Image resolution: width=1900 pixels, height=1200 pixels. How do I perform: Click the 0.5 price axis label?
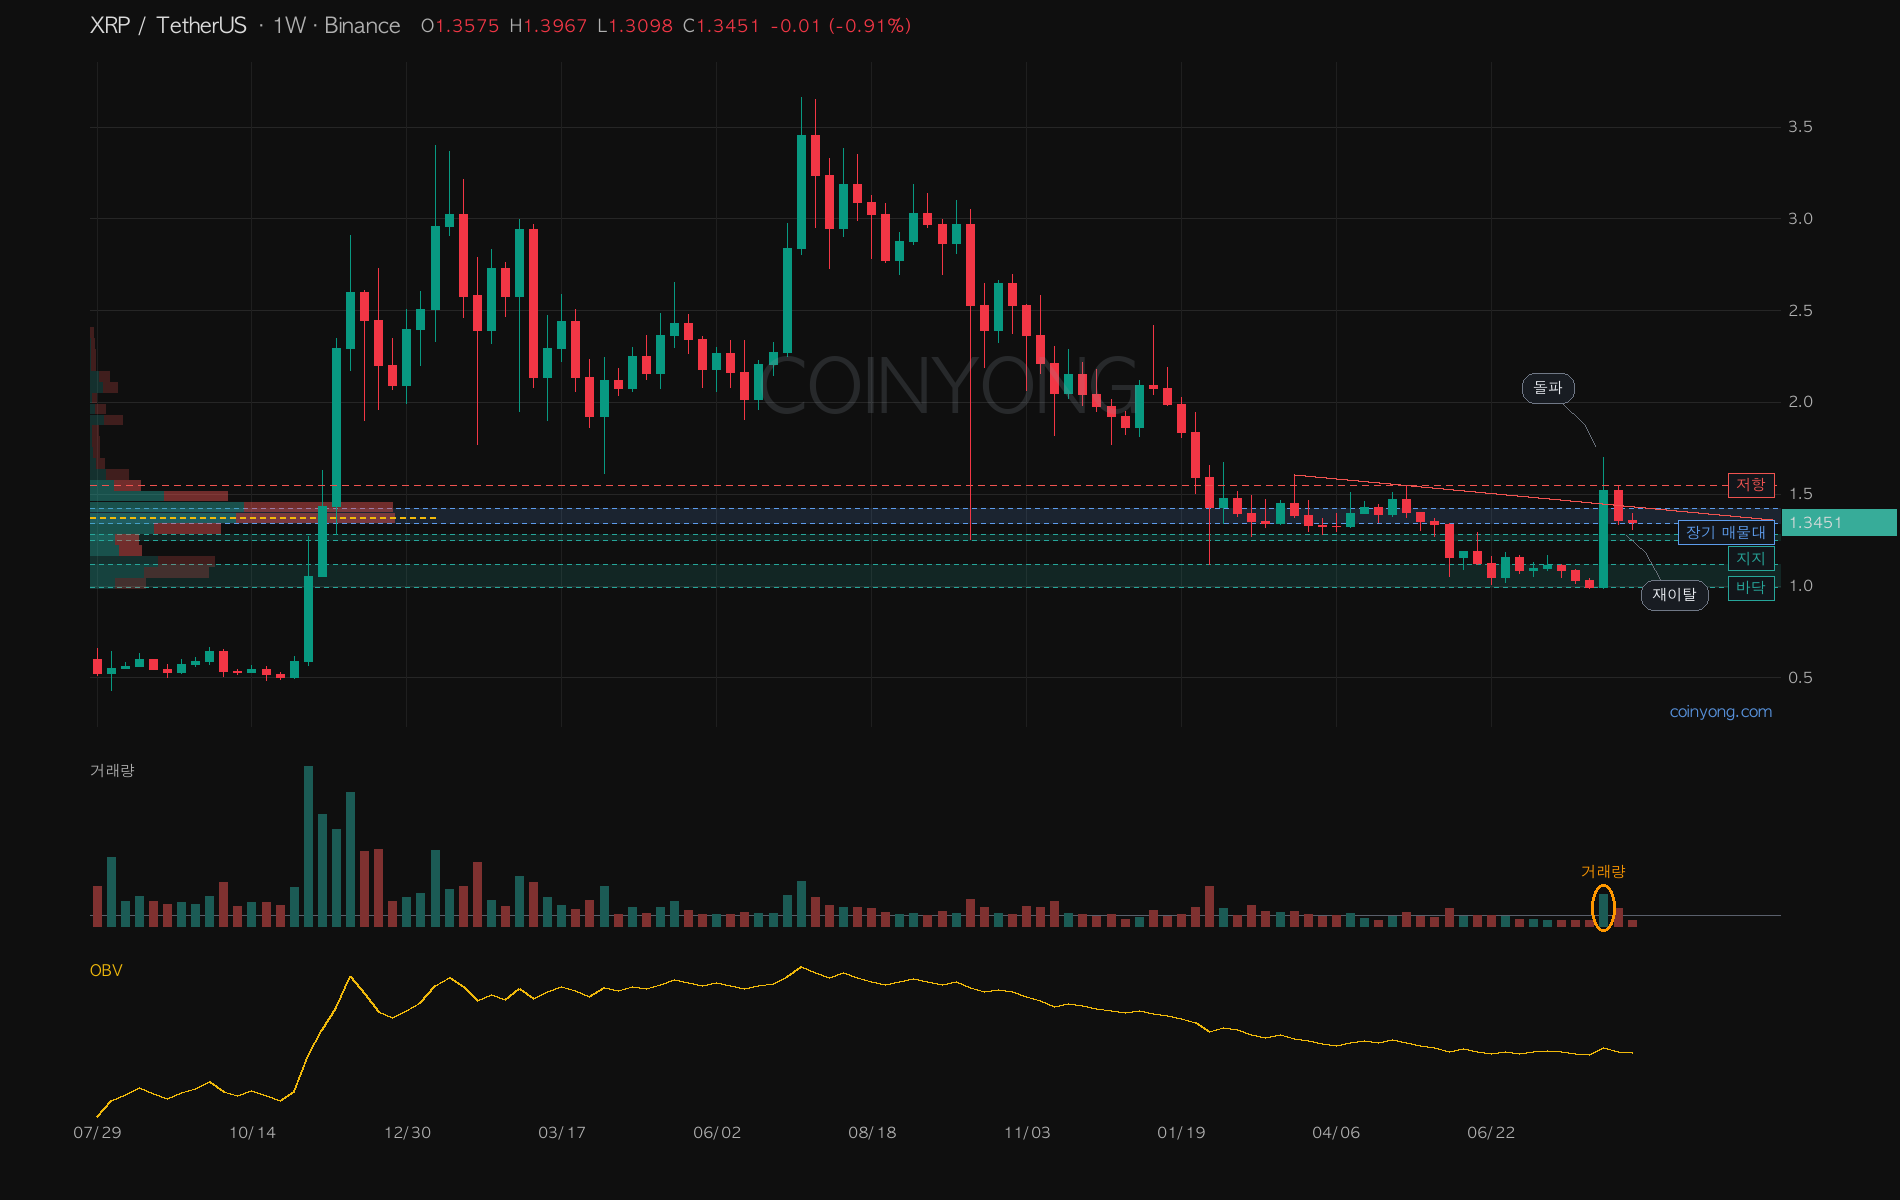click(x=1800, y=677)
